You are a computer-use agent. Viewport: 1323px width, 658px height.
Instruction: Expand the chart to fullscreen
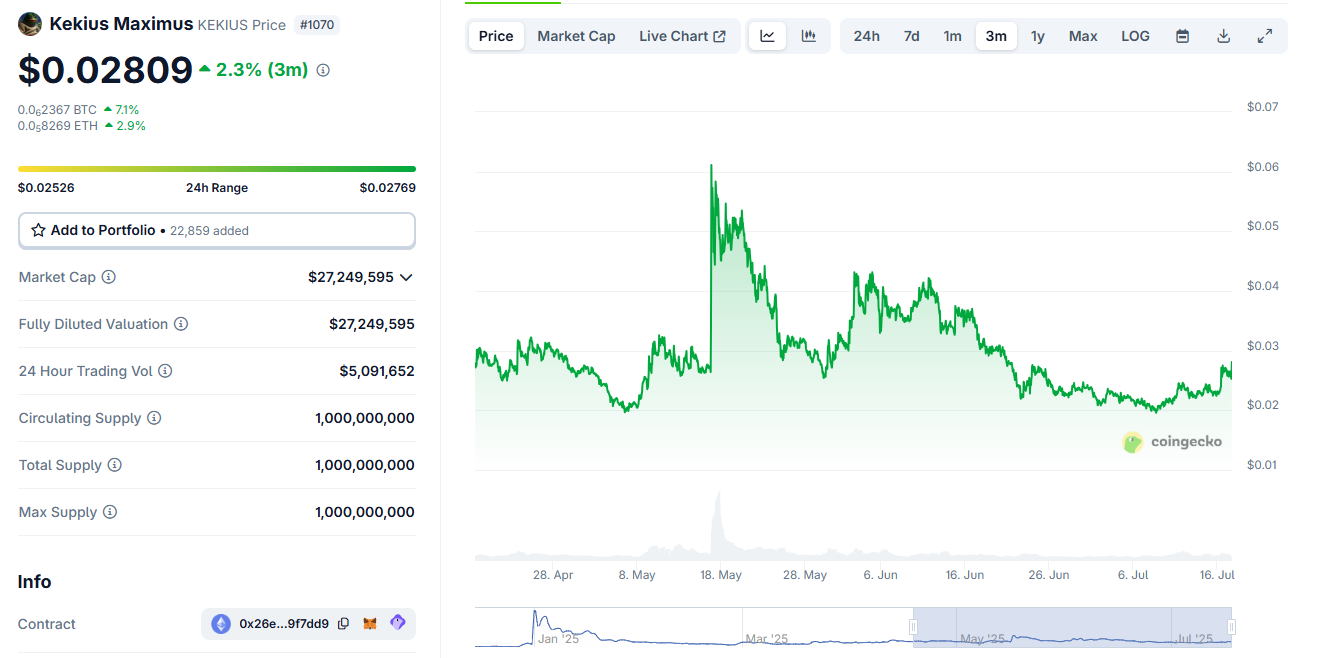(x=1265, y=35)
